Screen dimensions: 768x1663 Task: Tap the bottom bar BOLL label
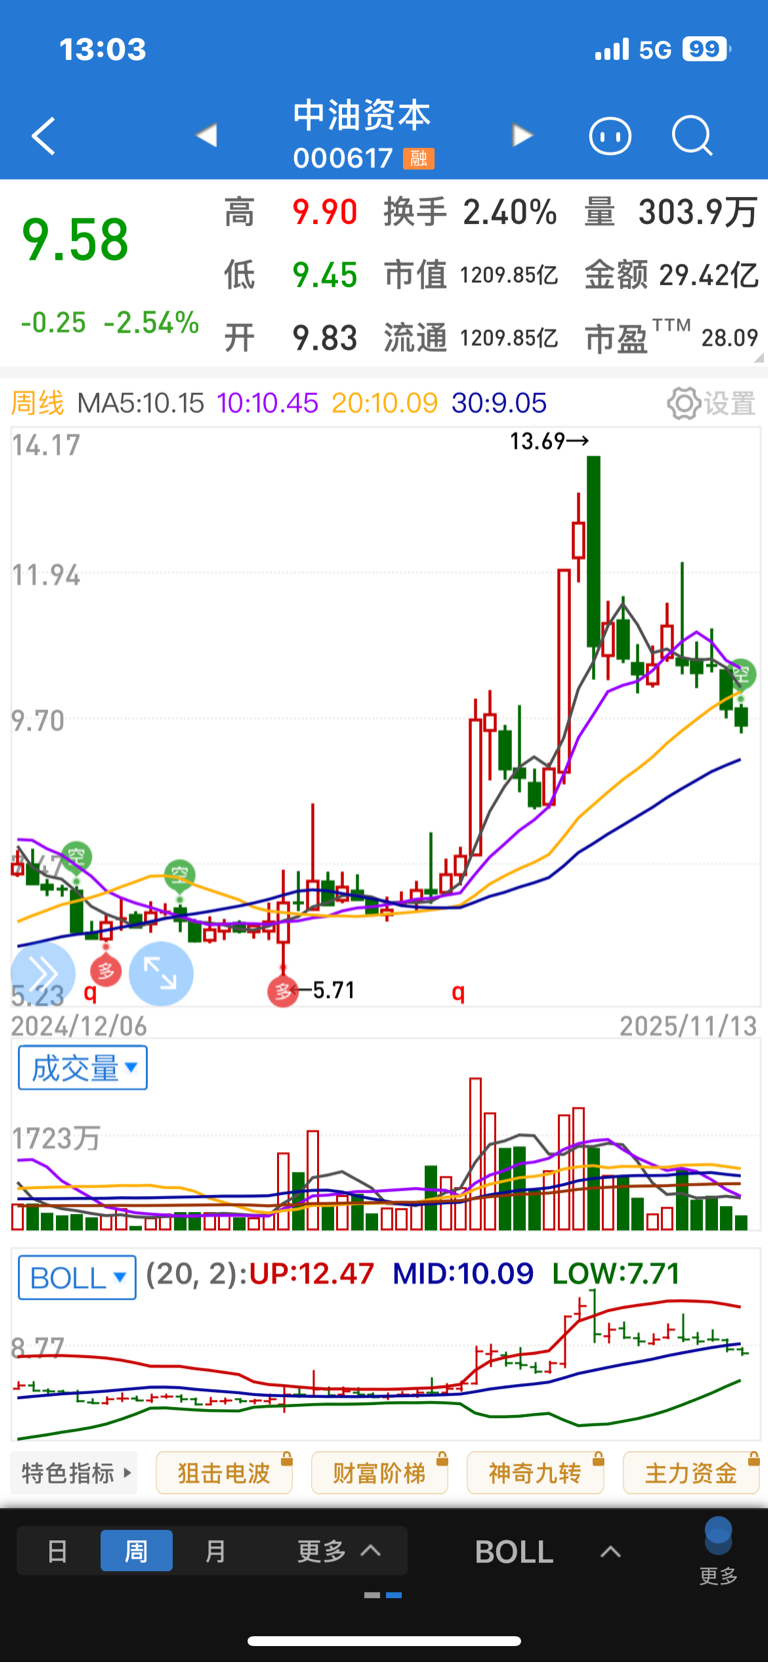click(x=514, y=1552)
